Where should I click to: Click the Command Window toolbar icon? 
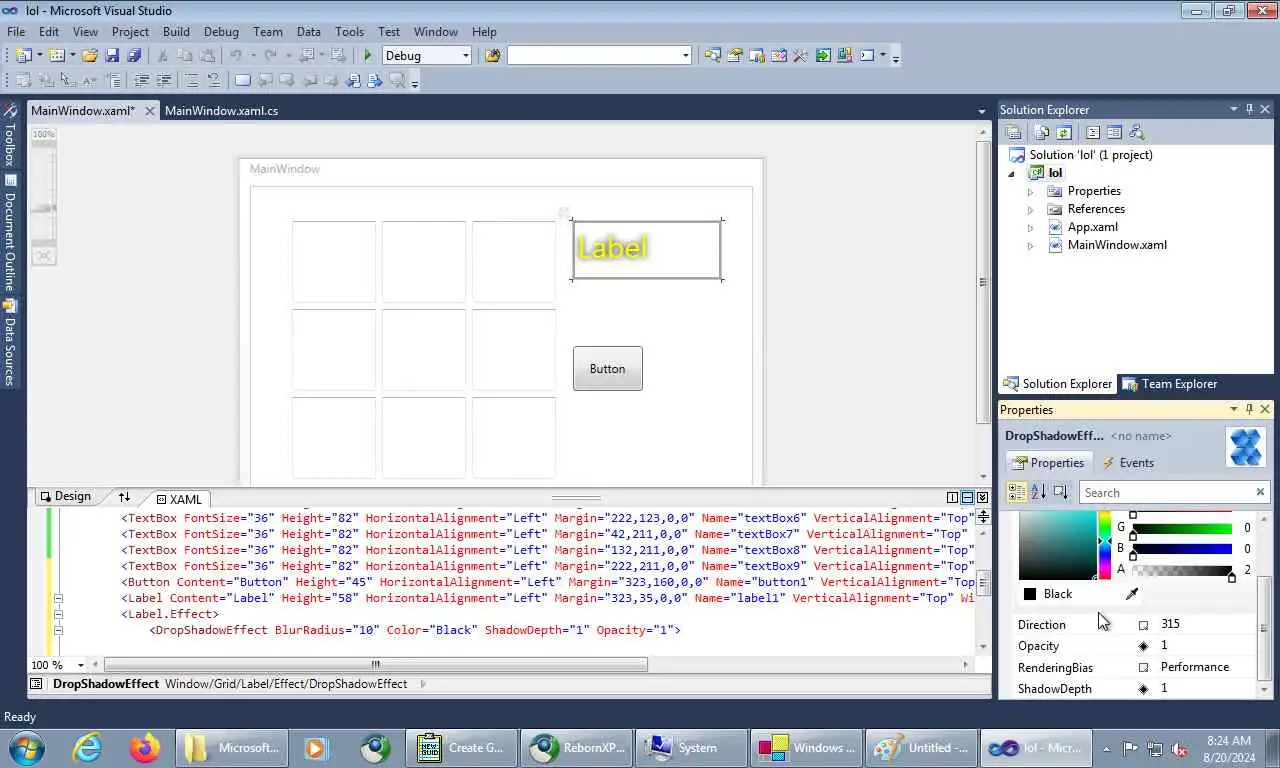point(867,56)
